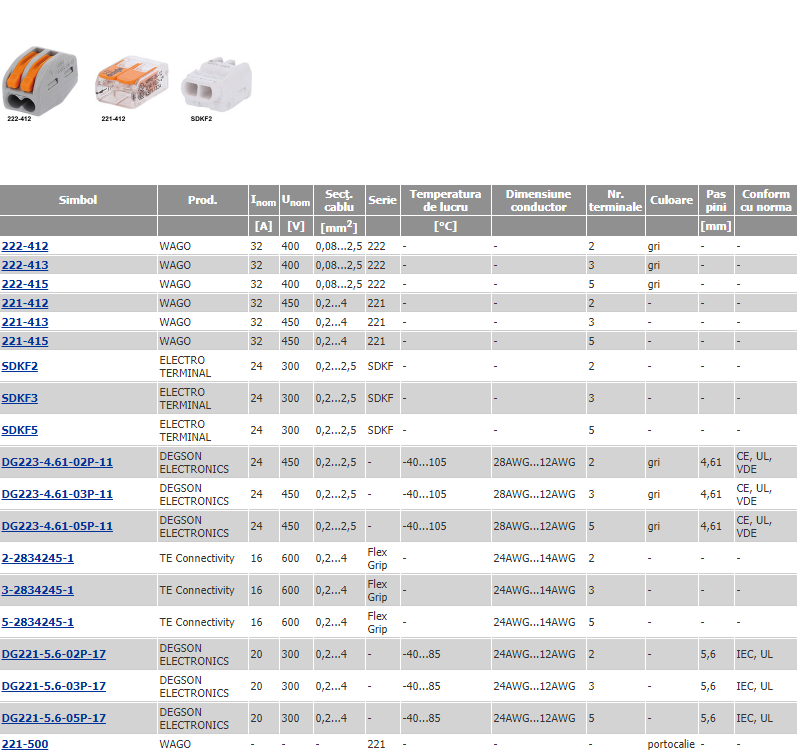Click 5,6 pitch in DG221-5.6-03P-17 row

pos(708,686)
